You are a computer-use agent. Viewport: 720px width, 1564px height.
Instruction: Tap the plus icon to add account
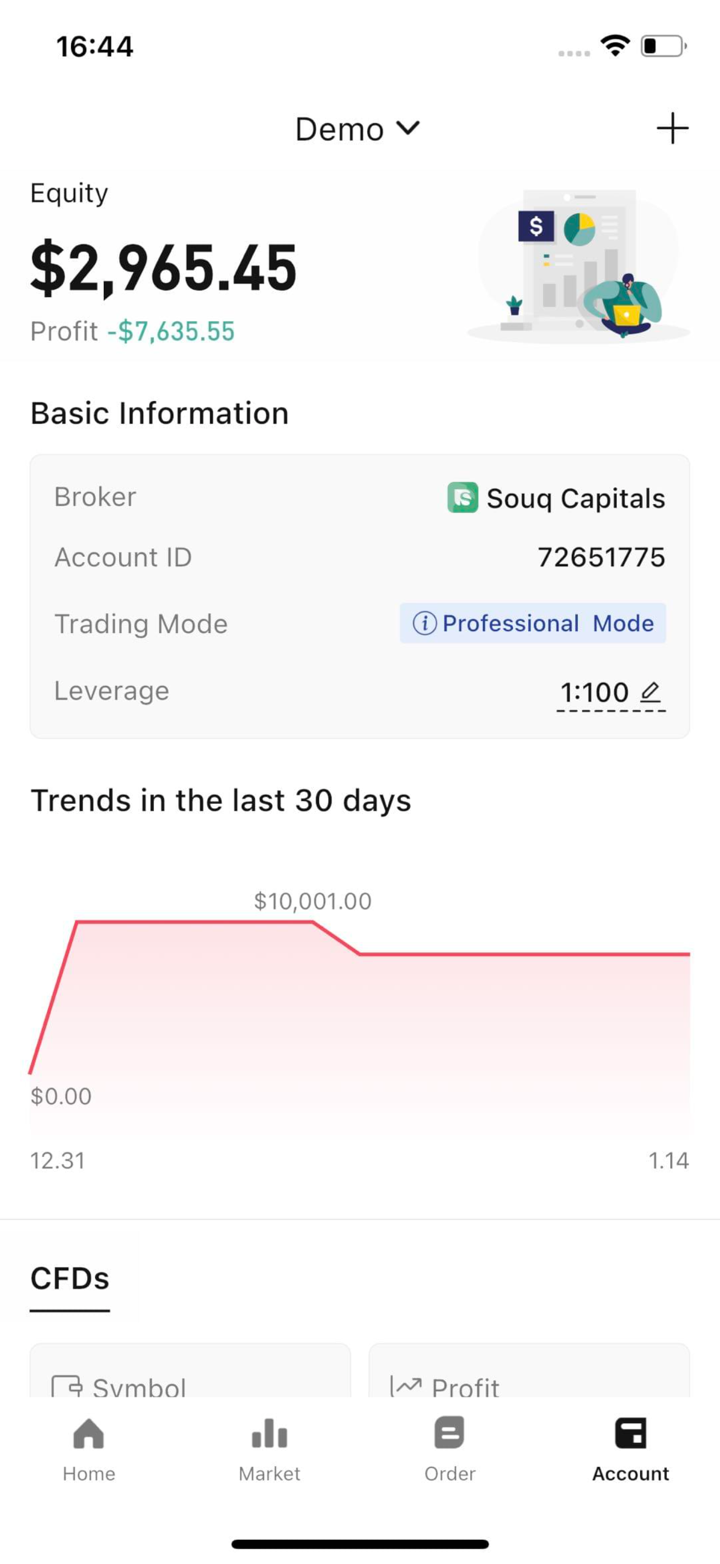click(672, 129)
